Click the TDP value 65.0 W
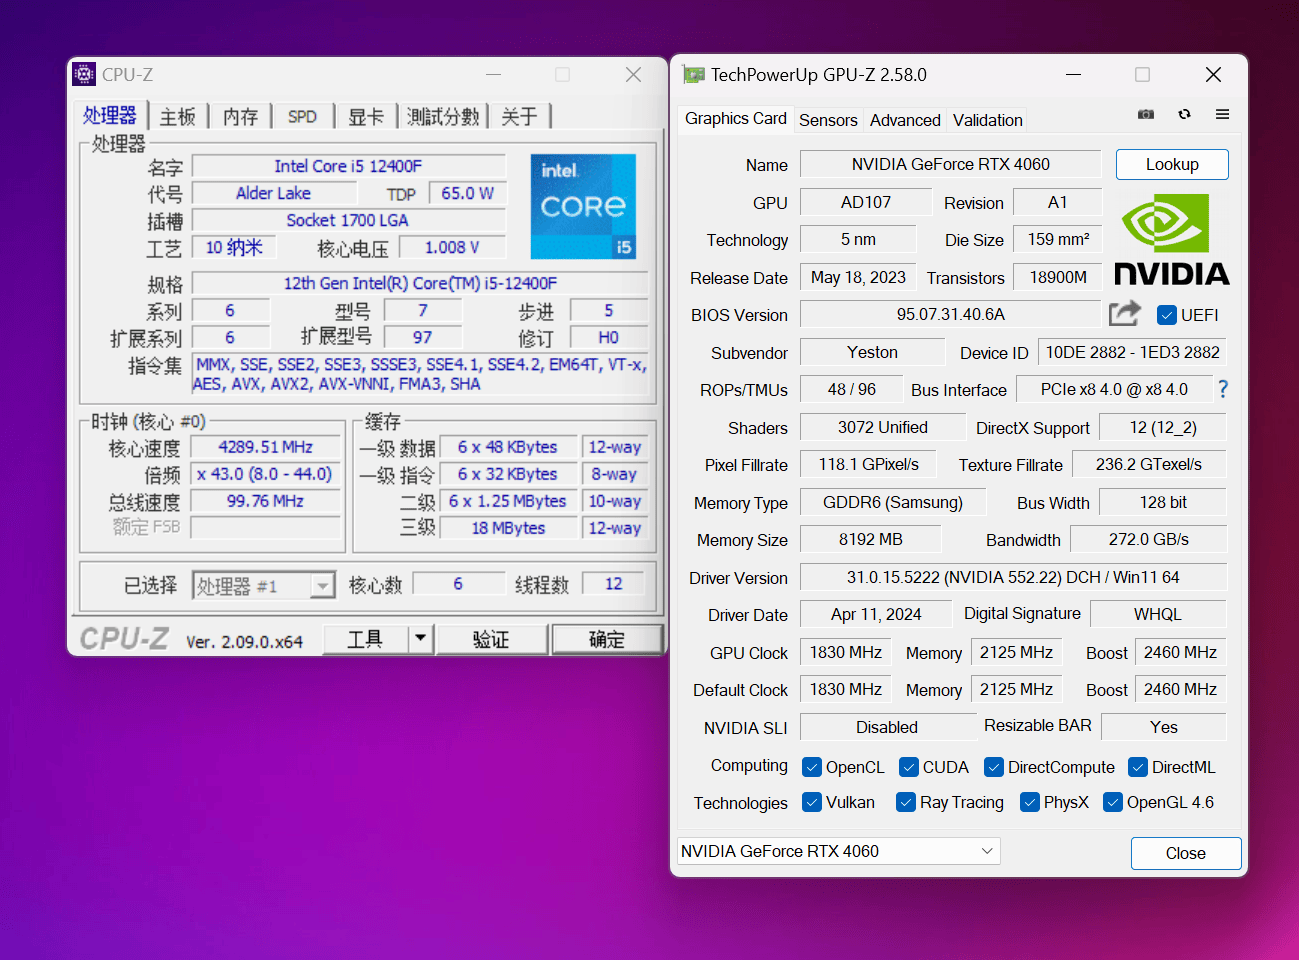 click(x=468, y=193)
